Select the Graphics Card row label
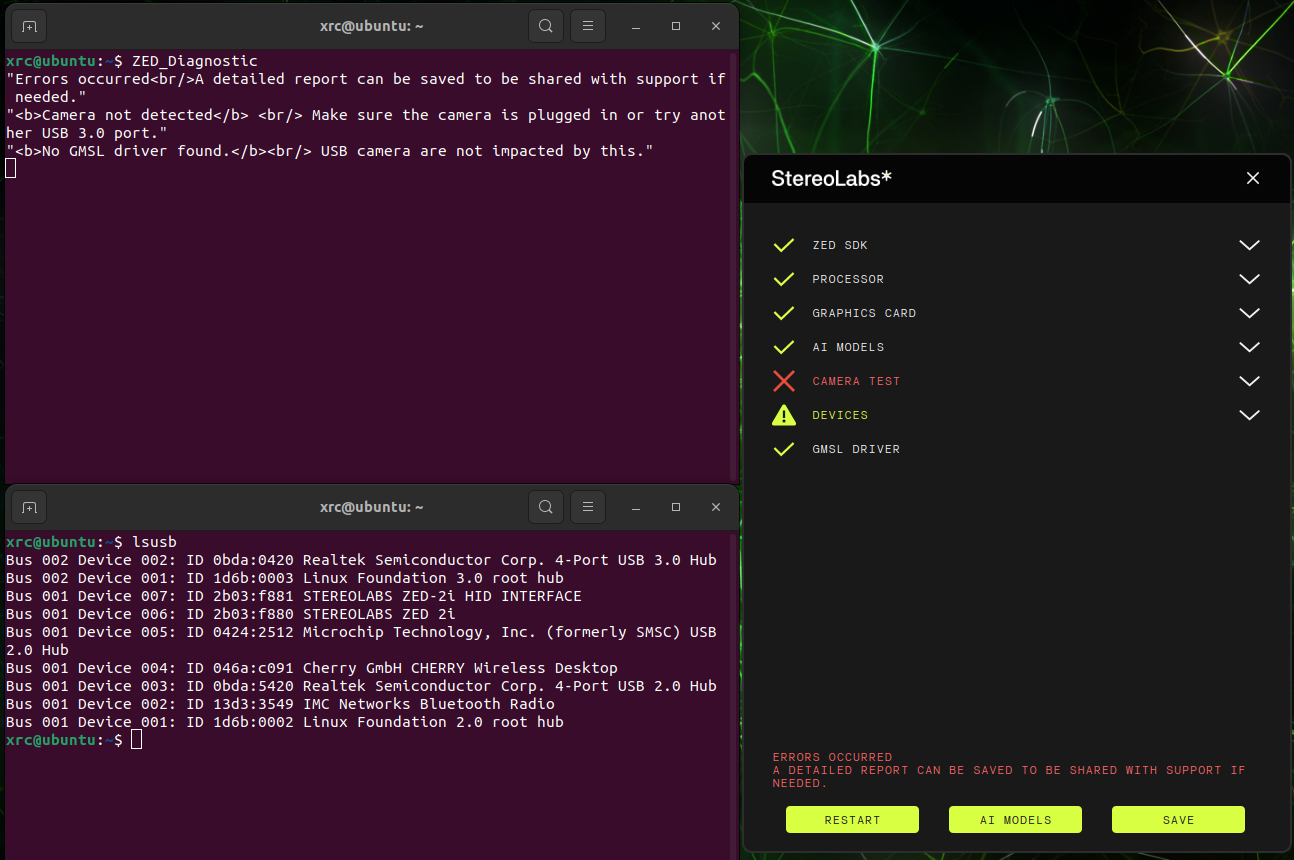 coord(864,313)
